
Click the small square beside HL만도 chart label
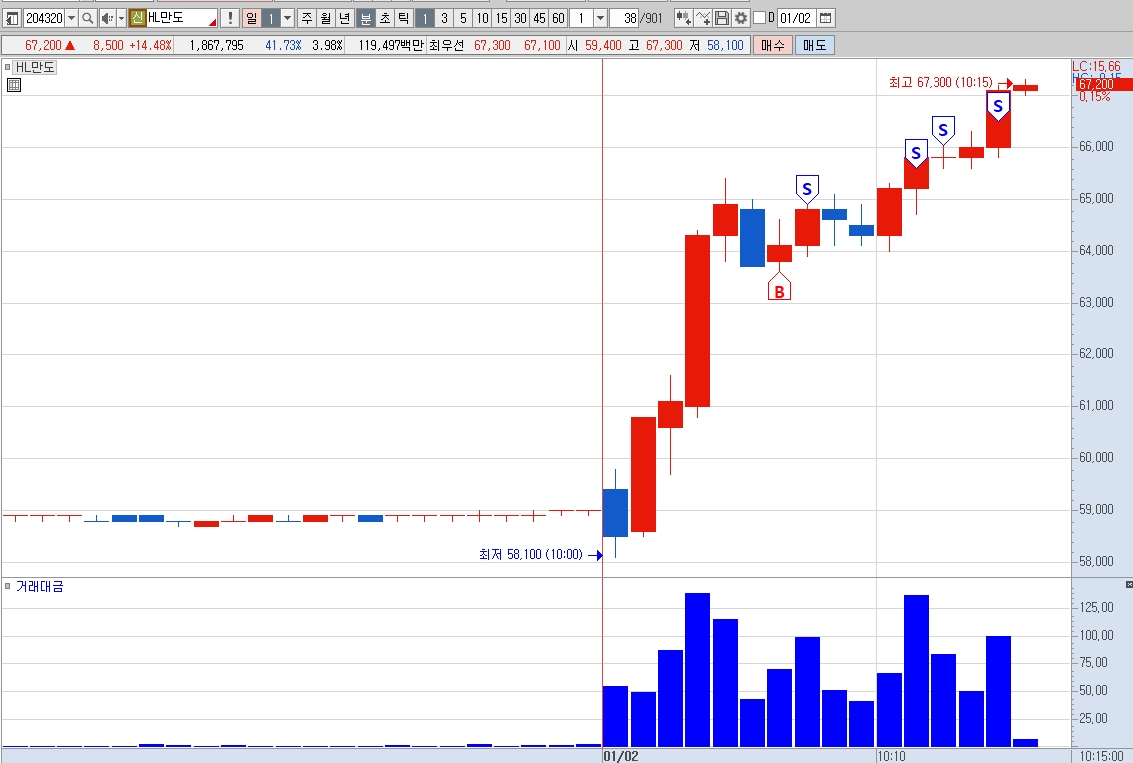(x=8, y=67)
